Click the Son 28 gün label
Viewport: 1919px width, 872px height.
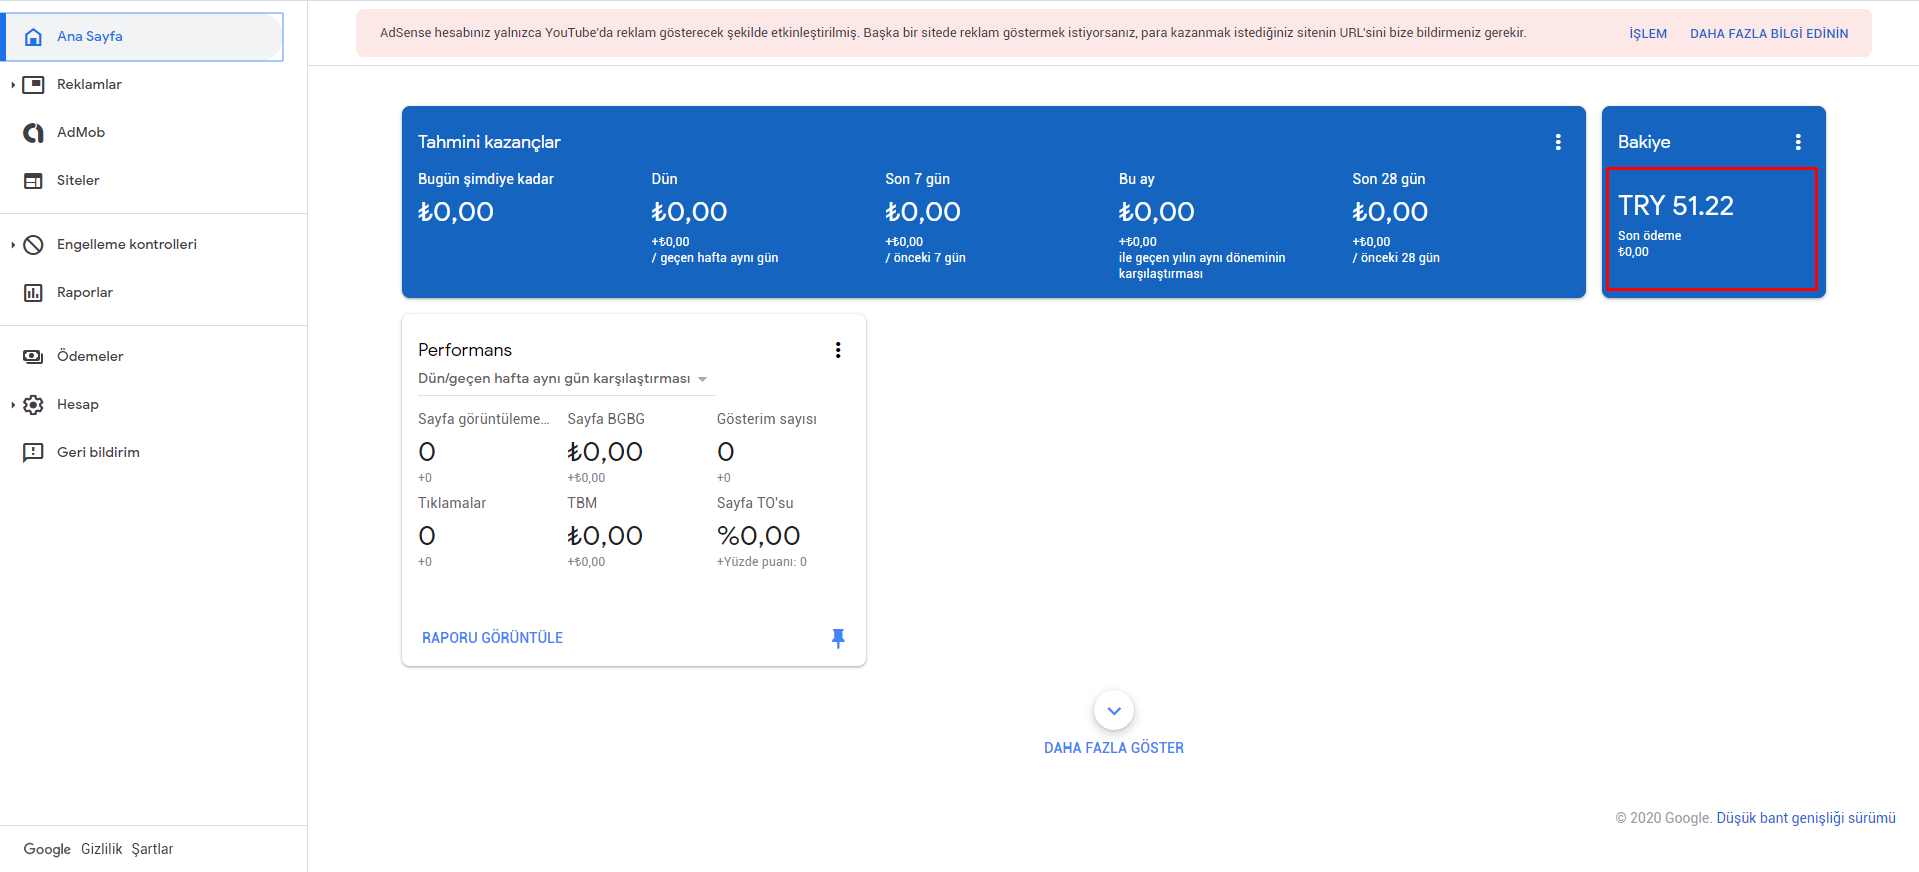1389,179
